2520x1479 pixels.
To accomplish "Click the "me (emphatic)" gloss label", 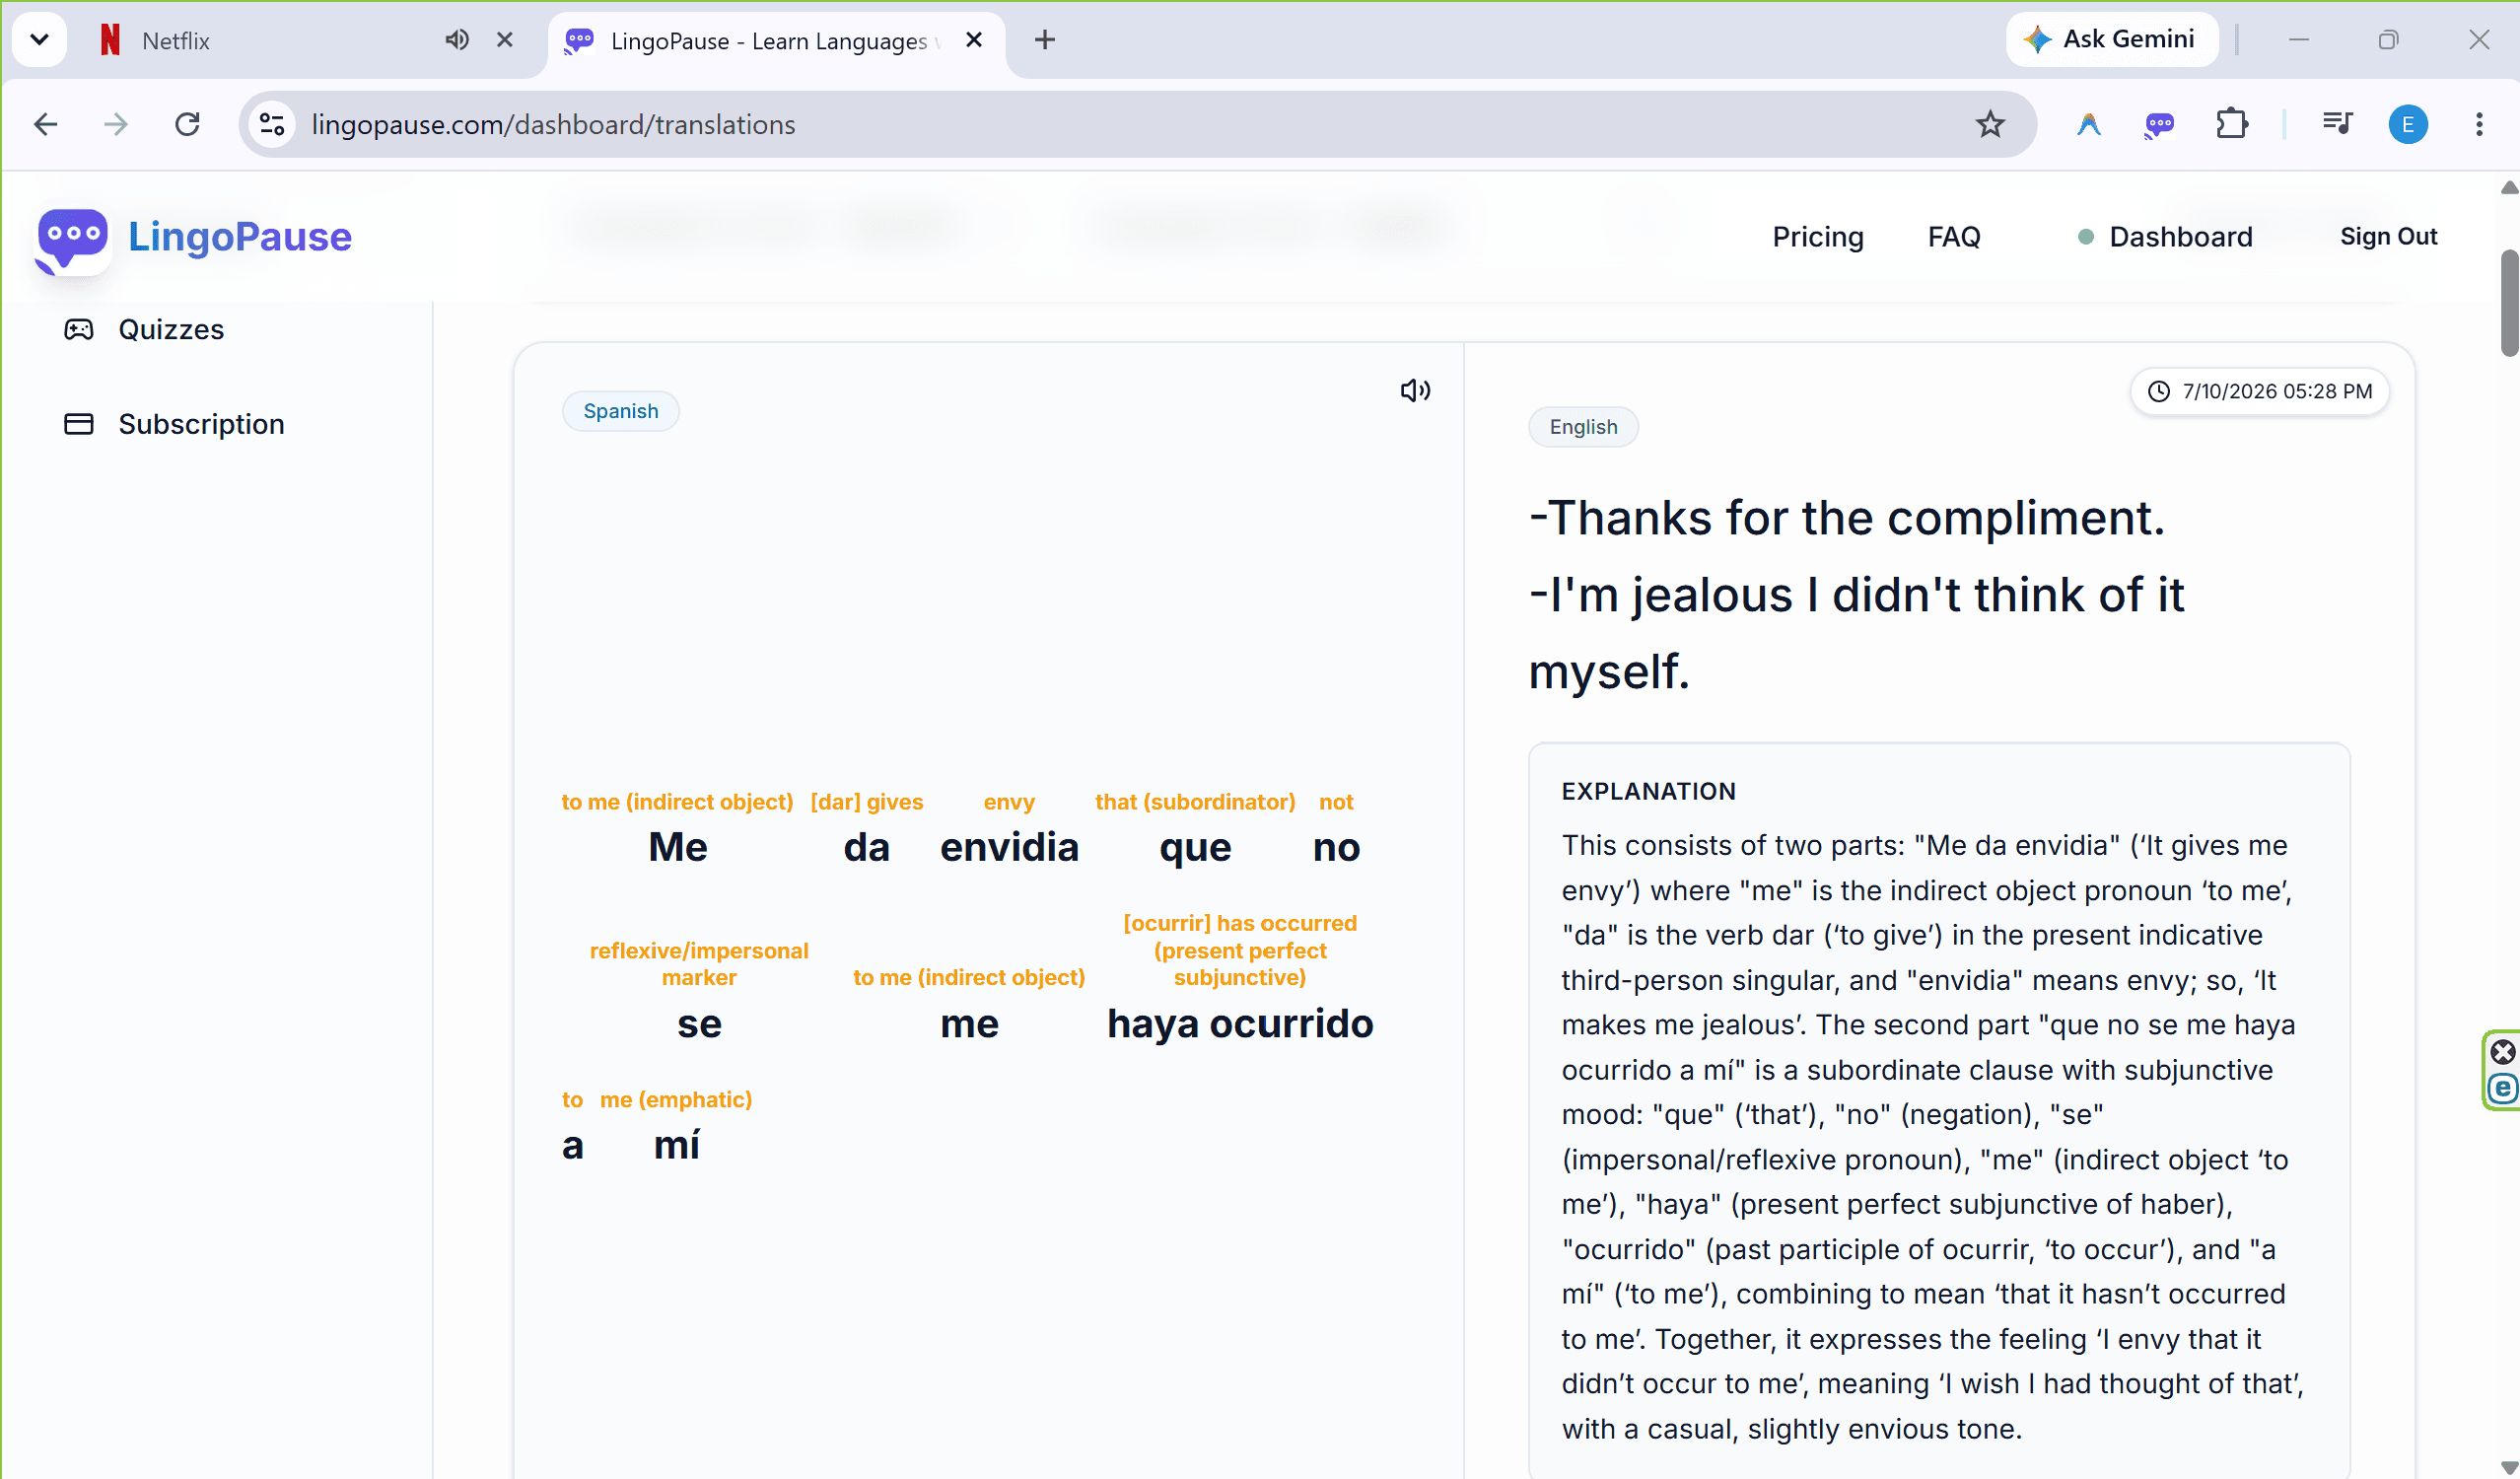I will (x=676, y=1100).
